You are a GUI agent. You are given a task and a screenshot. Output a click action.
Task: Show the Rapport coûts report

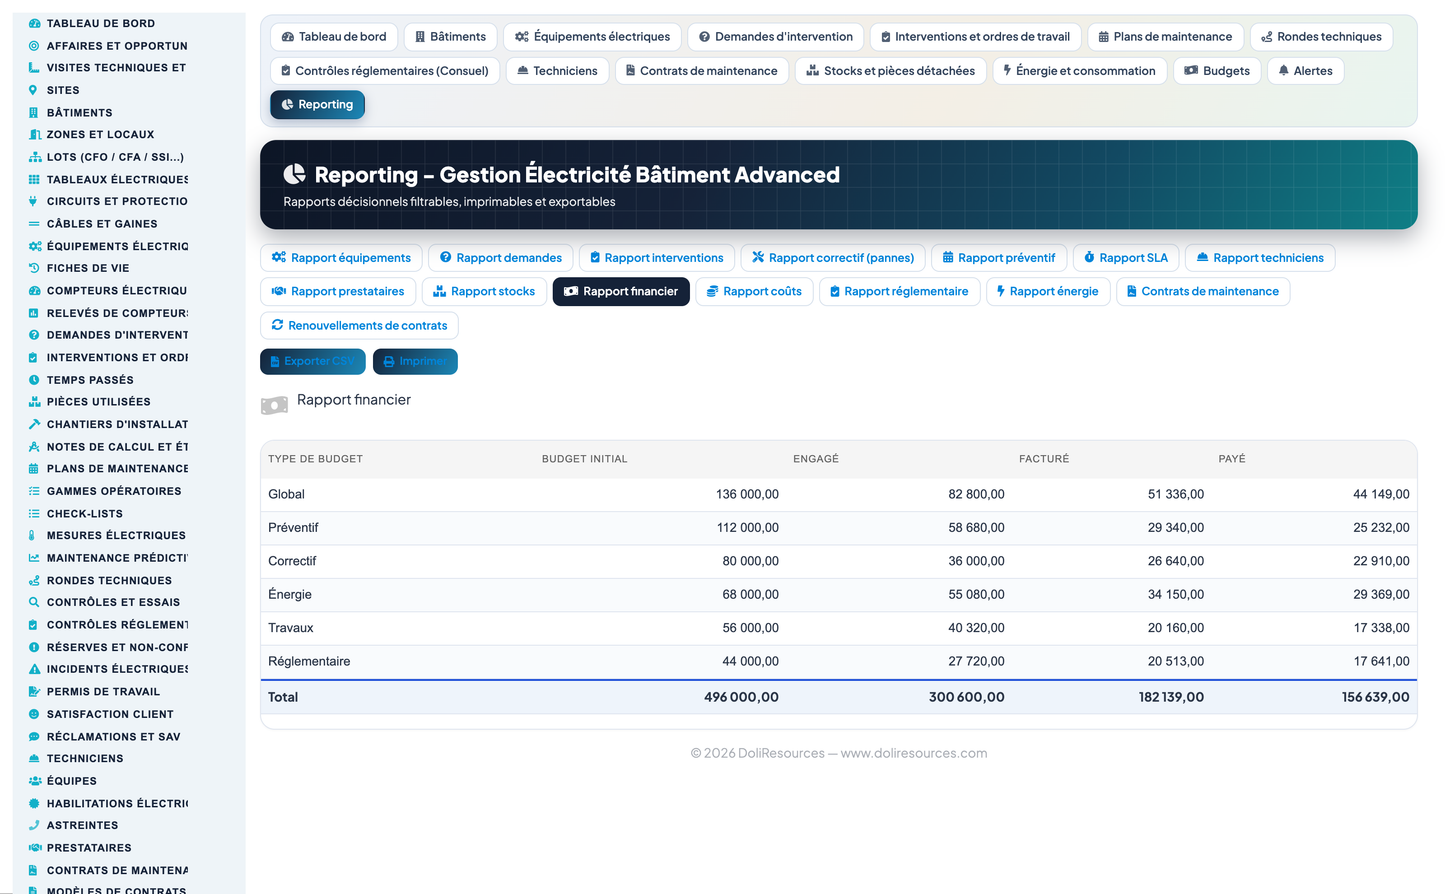tap(754, 292)
